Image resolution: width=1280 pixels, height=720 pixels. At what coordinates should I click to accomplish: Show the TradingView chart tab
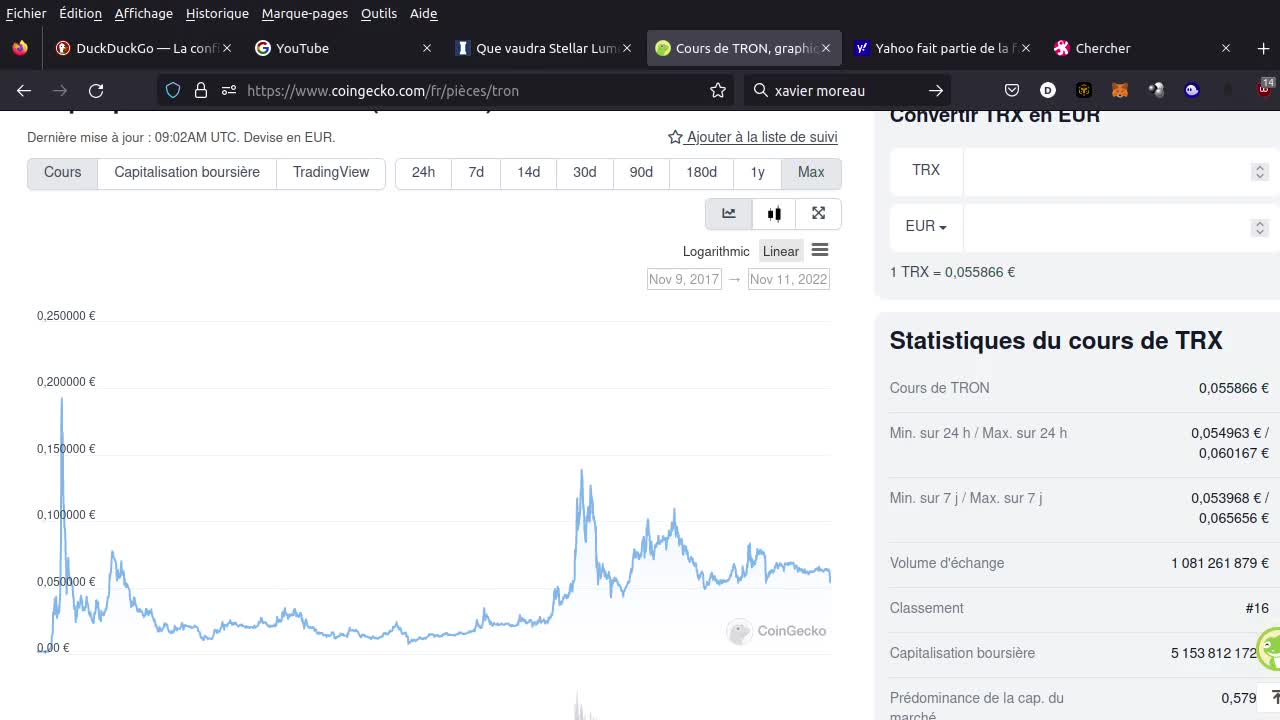pyautogui.click(x=331, y=173)
